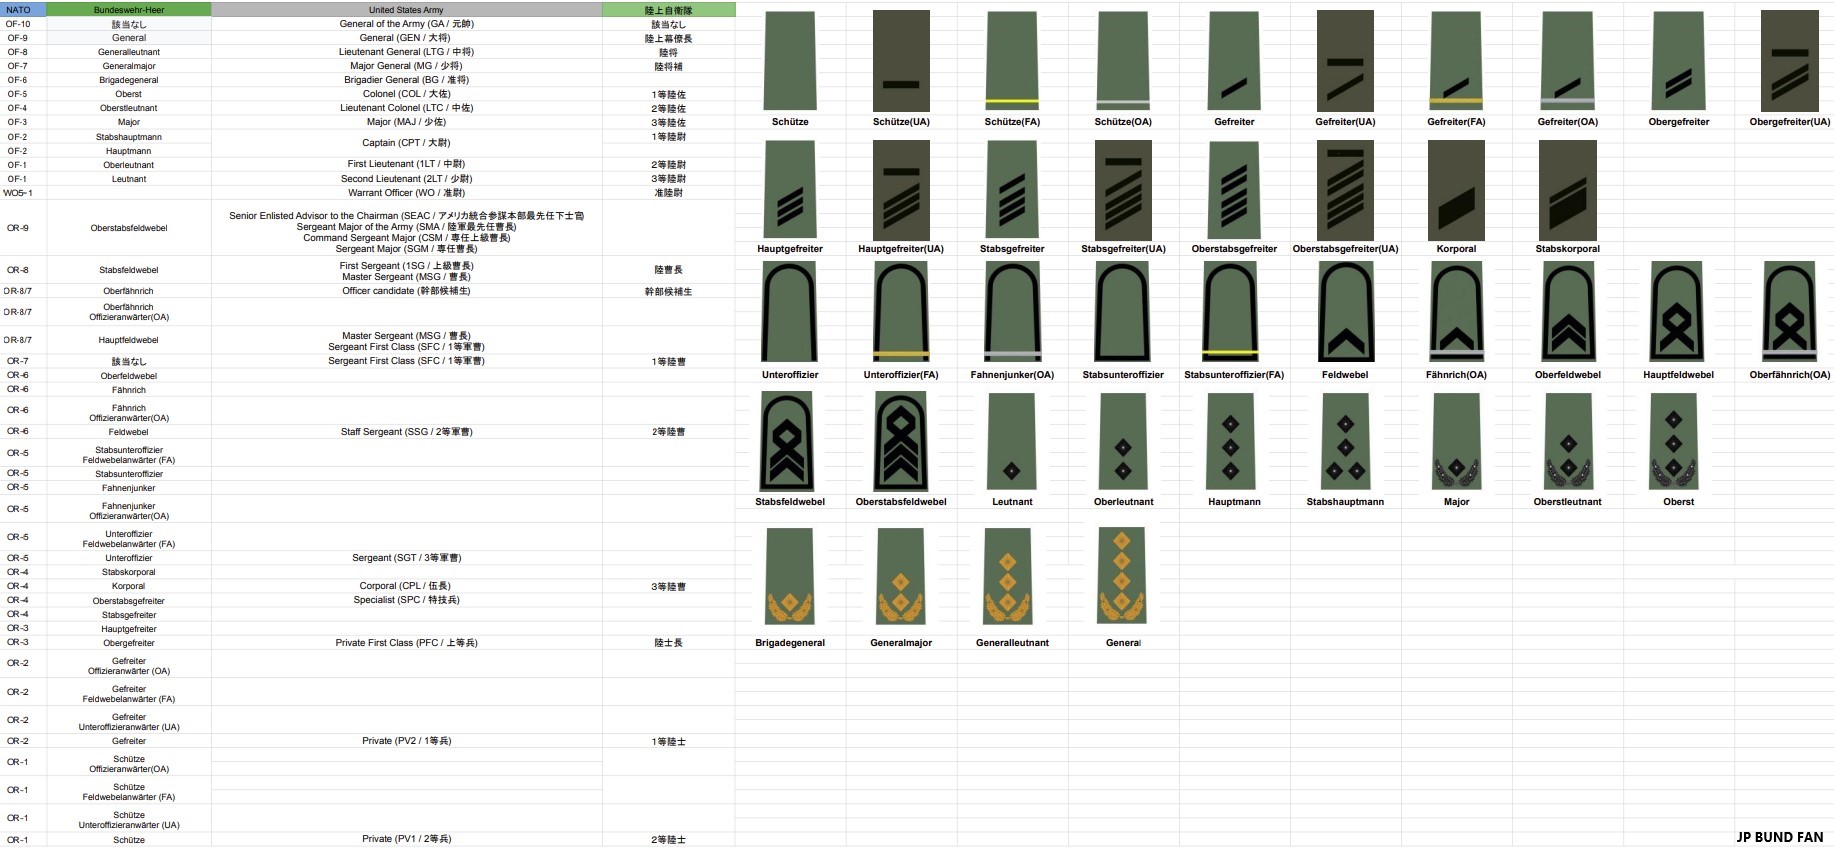Click the Warrant Officer (WO / 准尉) cell
The height and width of the screenshot is (857, 1834).
[406, 193]
